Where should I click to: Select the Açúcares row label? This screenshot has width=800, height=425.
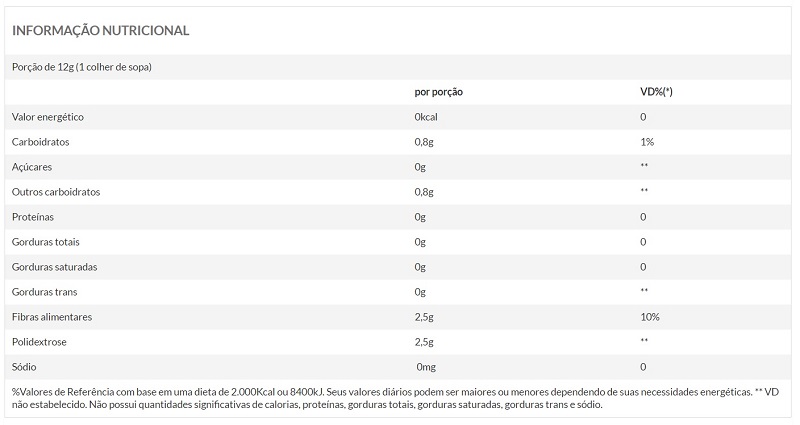32,167
